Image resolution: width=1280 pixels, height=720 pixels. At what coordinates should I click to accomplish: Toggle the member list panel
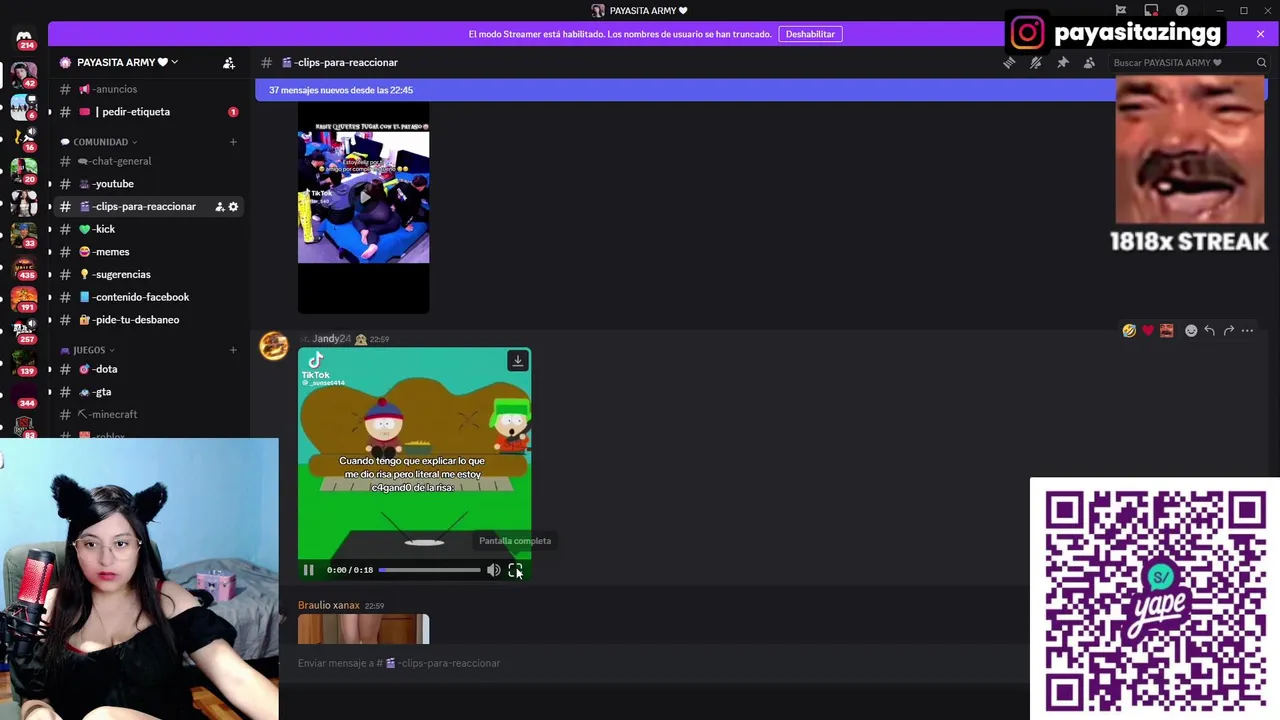tap(1089, 62)
